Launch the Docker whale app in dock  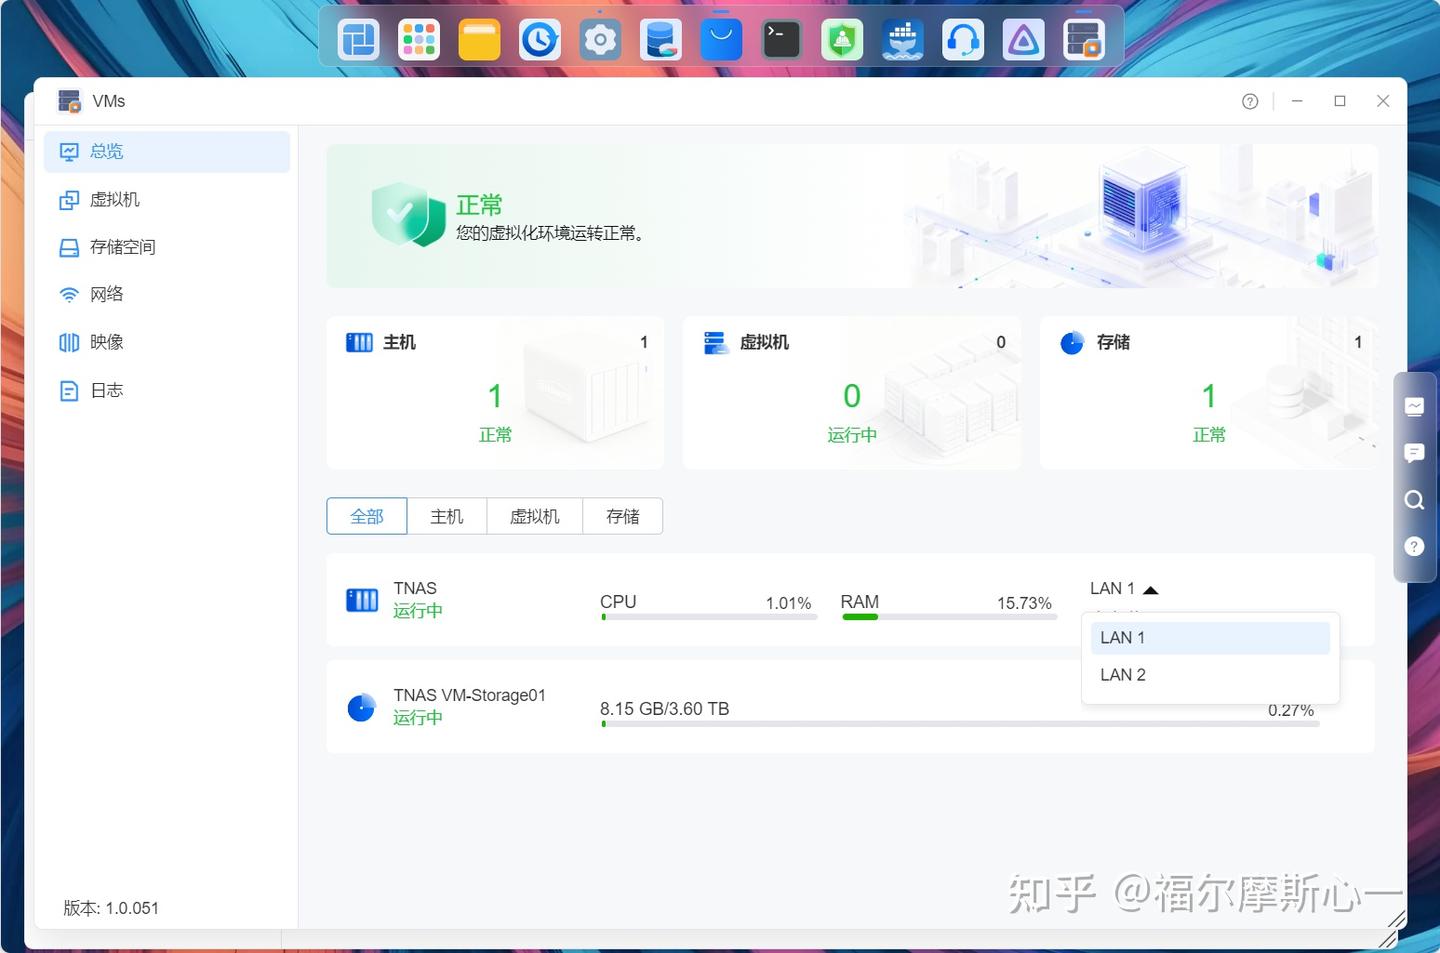[903, 40]
